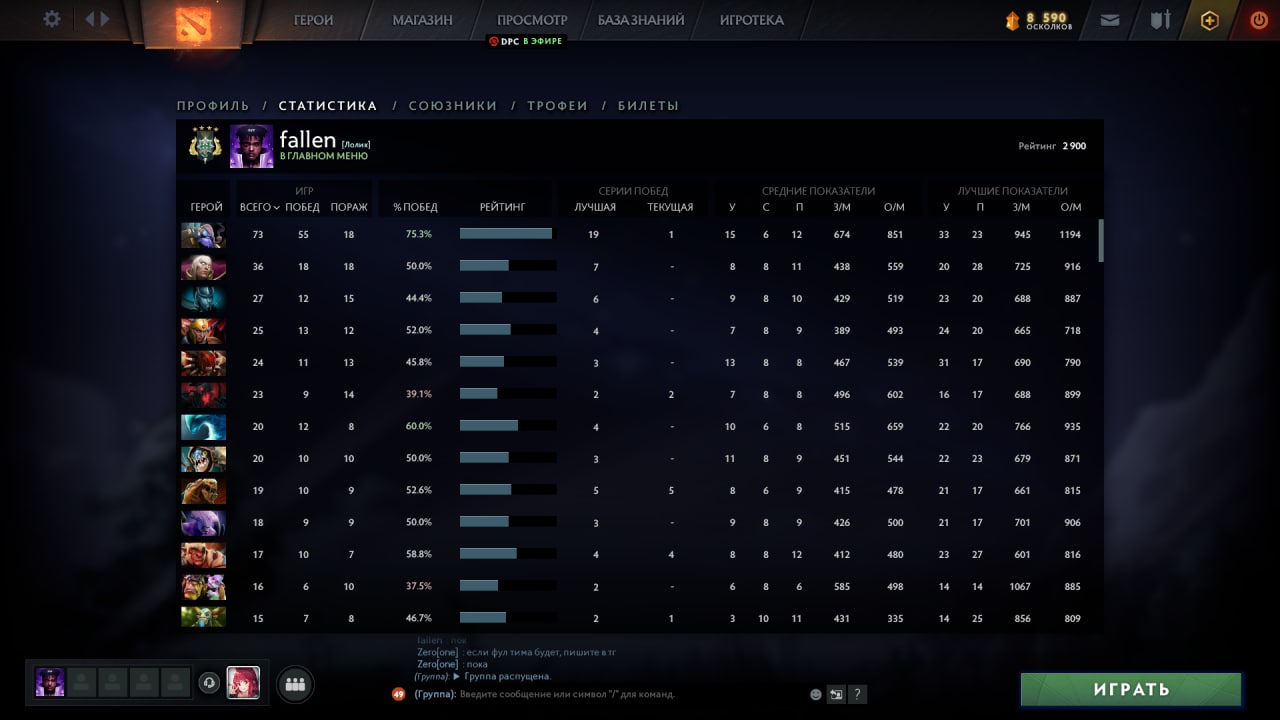
Task: Open the Просмотр menu
Action: pos(532,20)
